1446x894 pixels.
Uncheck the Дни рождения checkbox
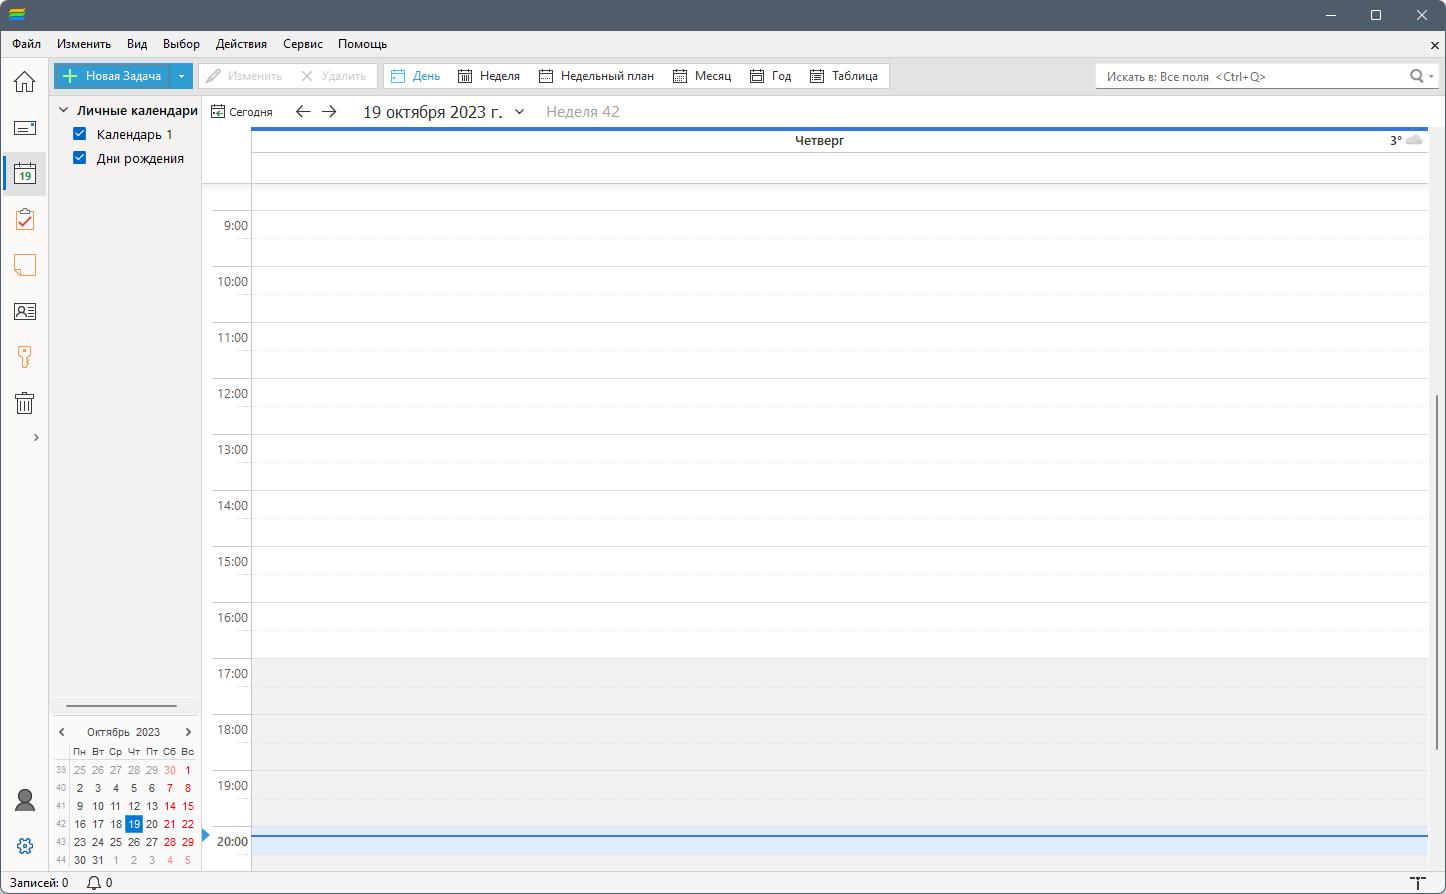80,158
